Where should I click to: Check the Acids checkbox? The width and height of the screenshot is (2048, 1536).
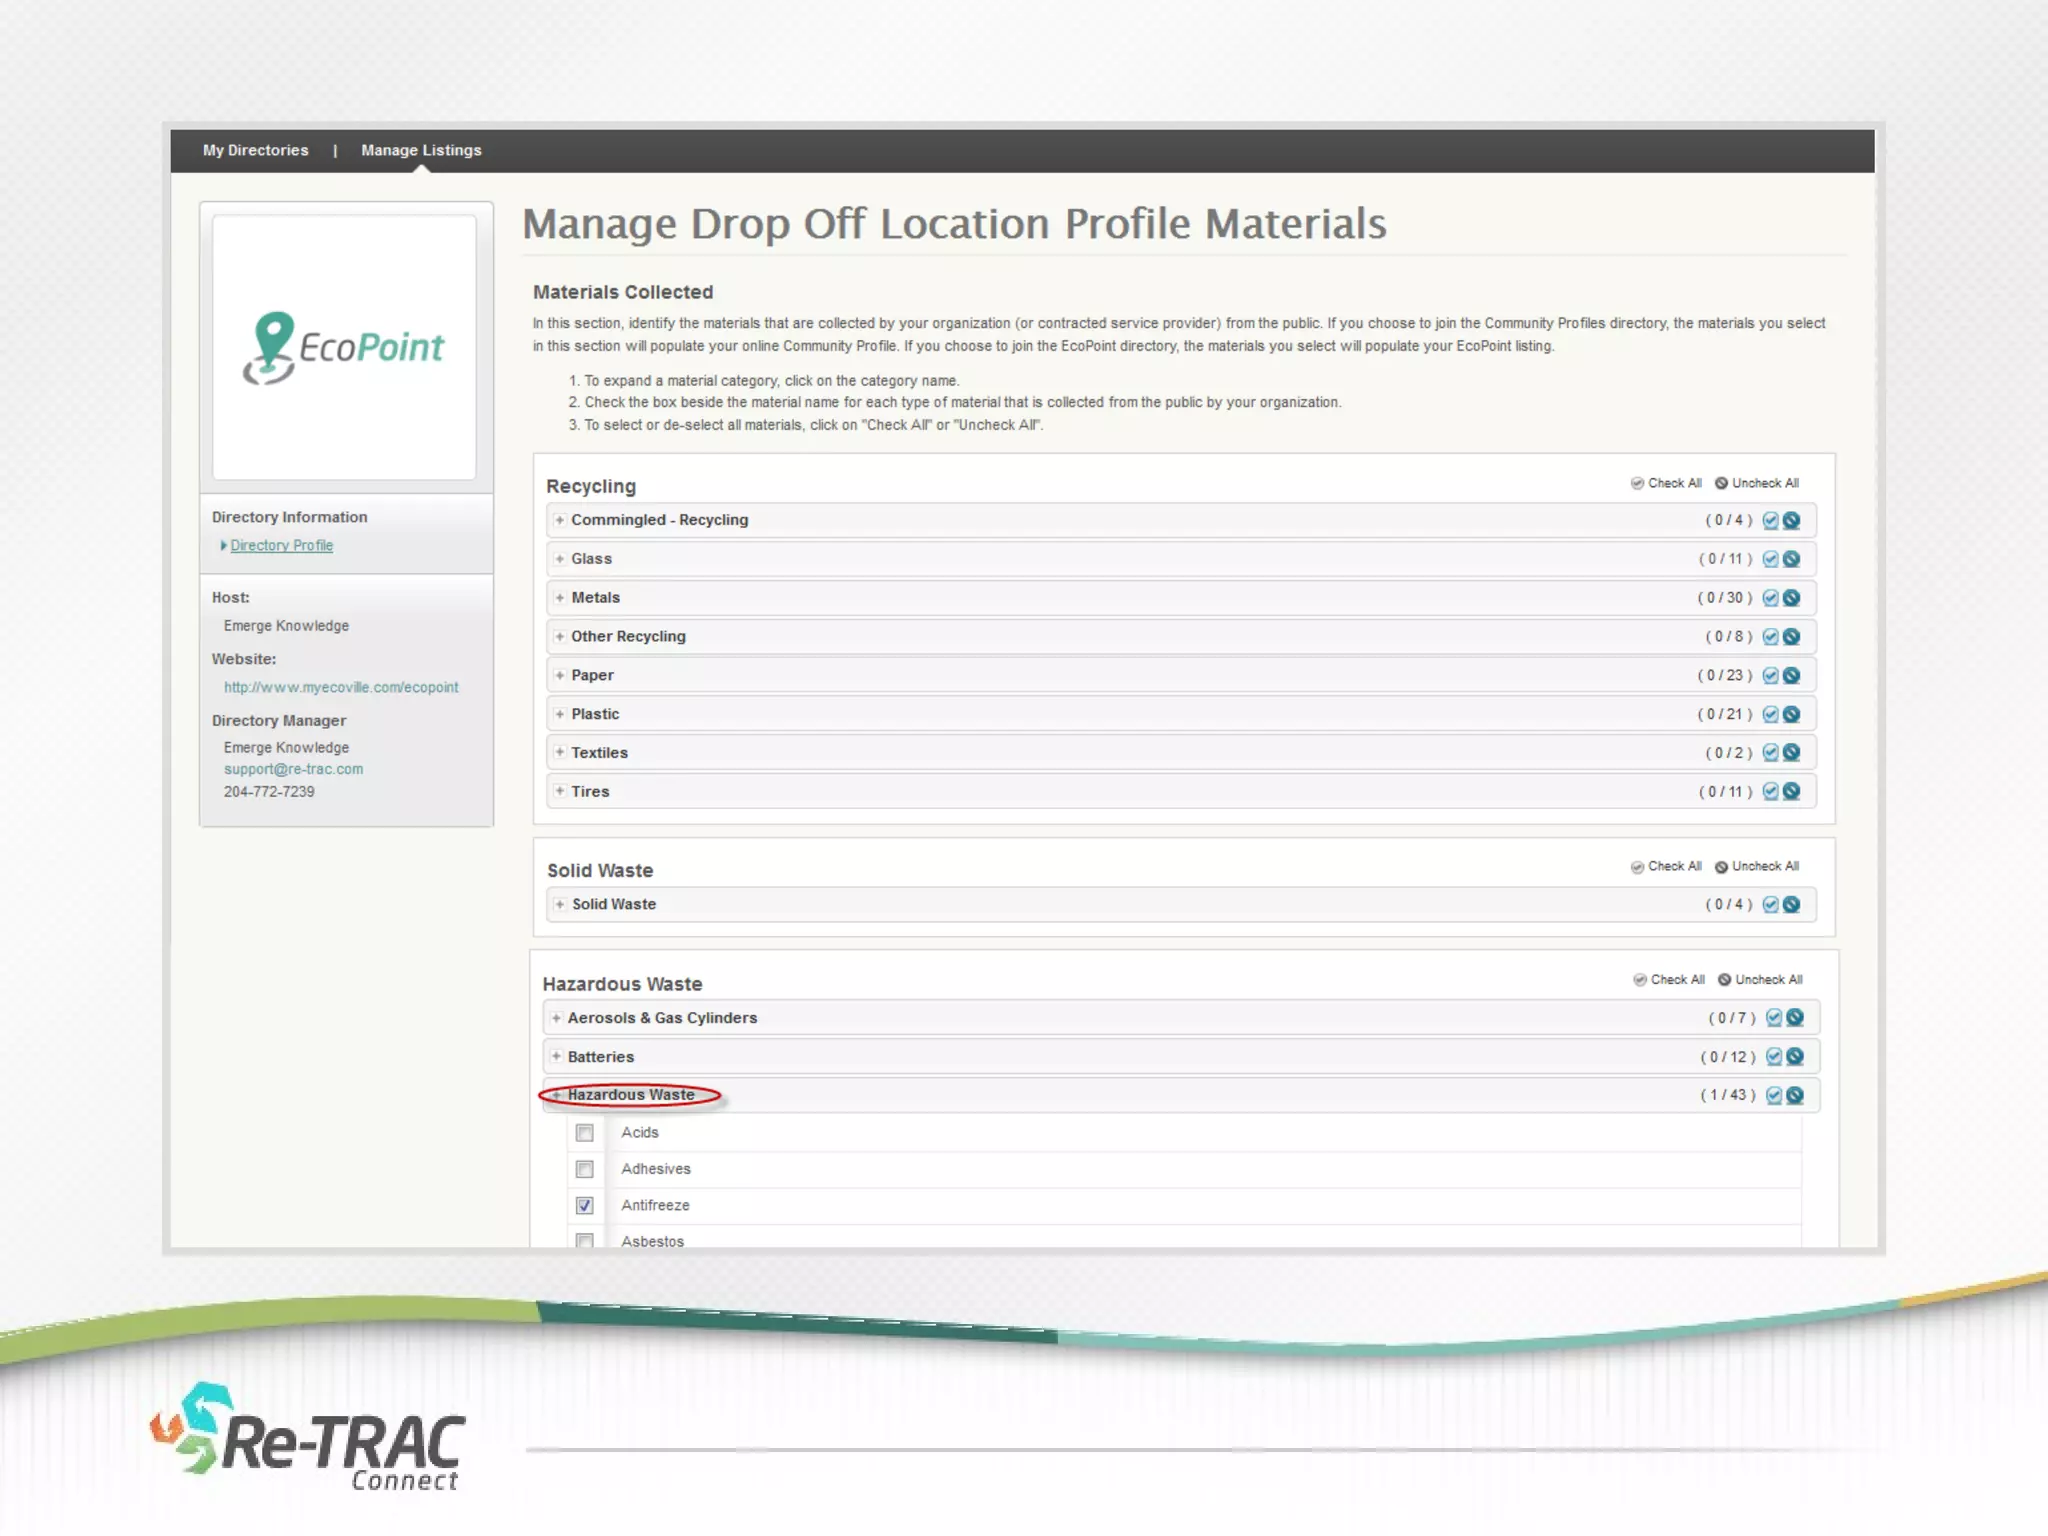click(585, 1133)
